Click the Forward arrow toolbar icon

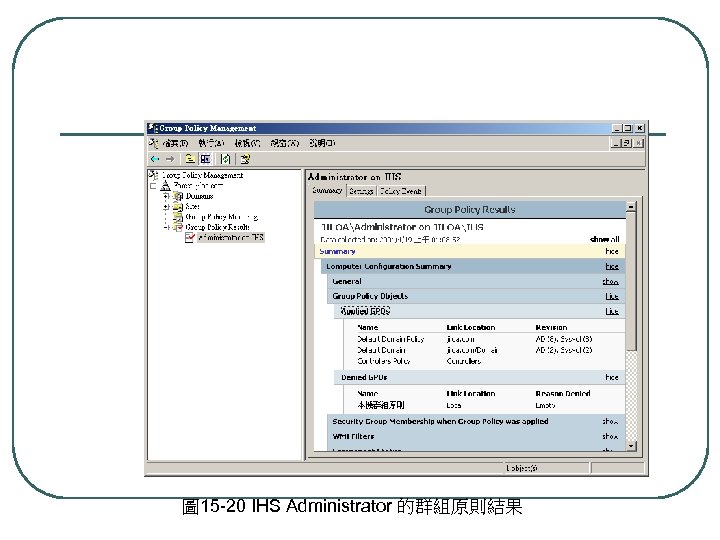pos(170,159)
